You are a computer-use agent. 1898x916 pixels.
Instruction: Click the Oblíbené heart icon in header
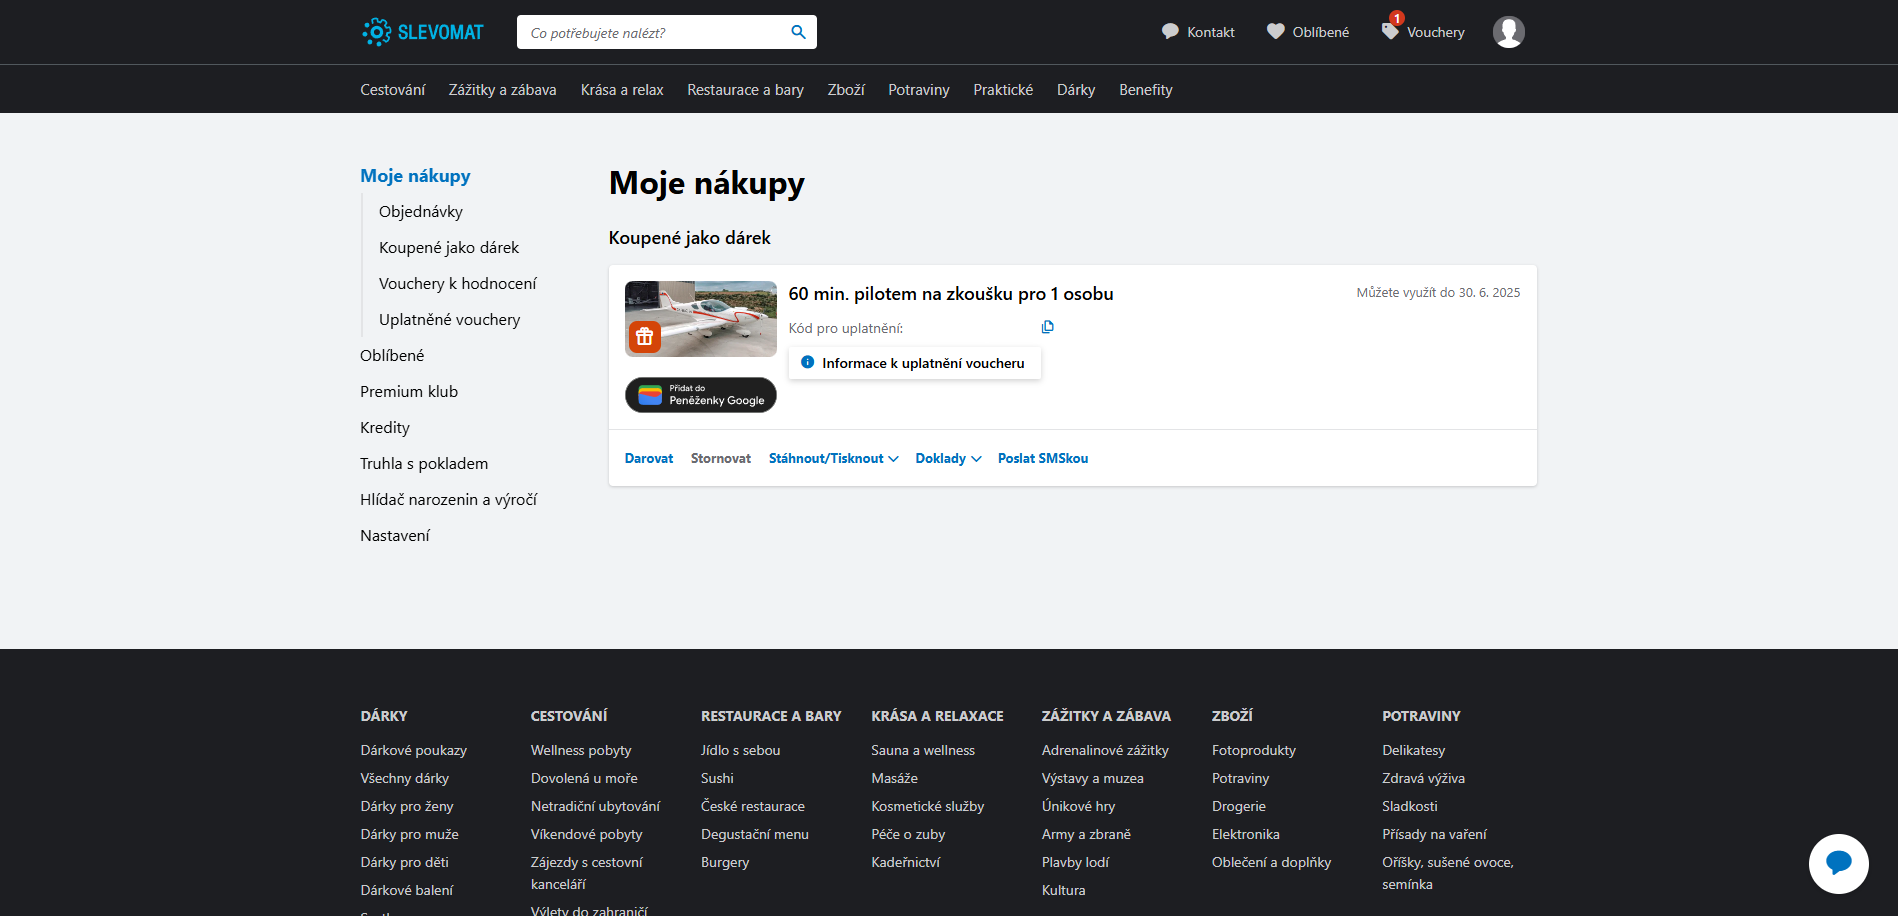click(1276, 32)
